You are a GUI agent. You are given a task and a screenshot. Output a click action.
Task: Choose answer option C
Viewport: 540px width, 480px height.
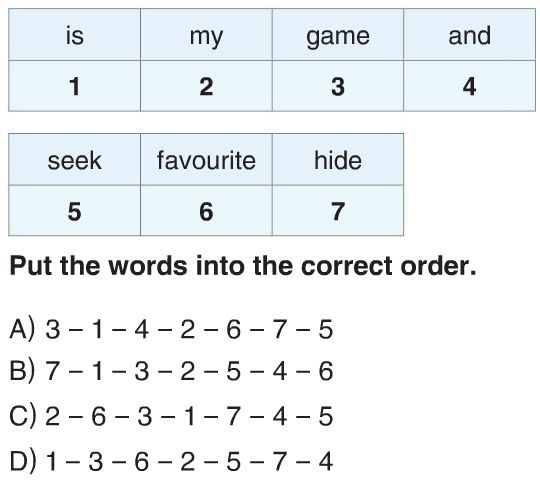click(171, 416)
